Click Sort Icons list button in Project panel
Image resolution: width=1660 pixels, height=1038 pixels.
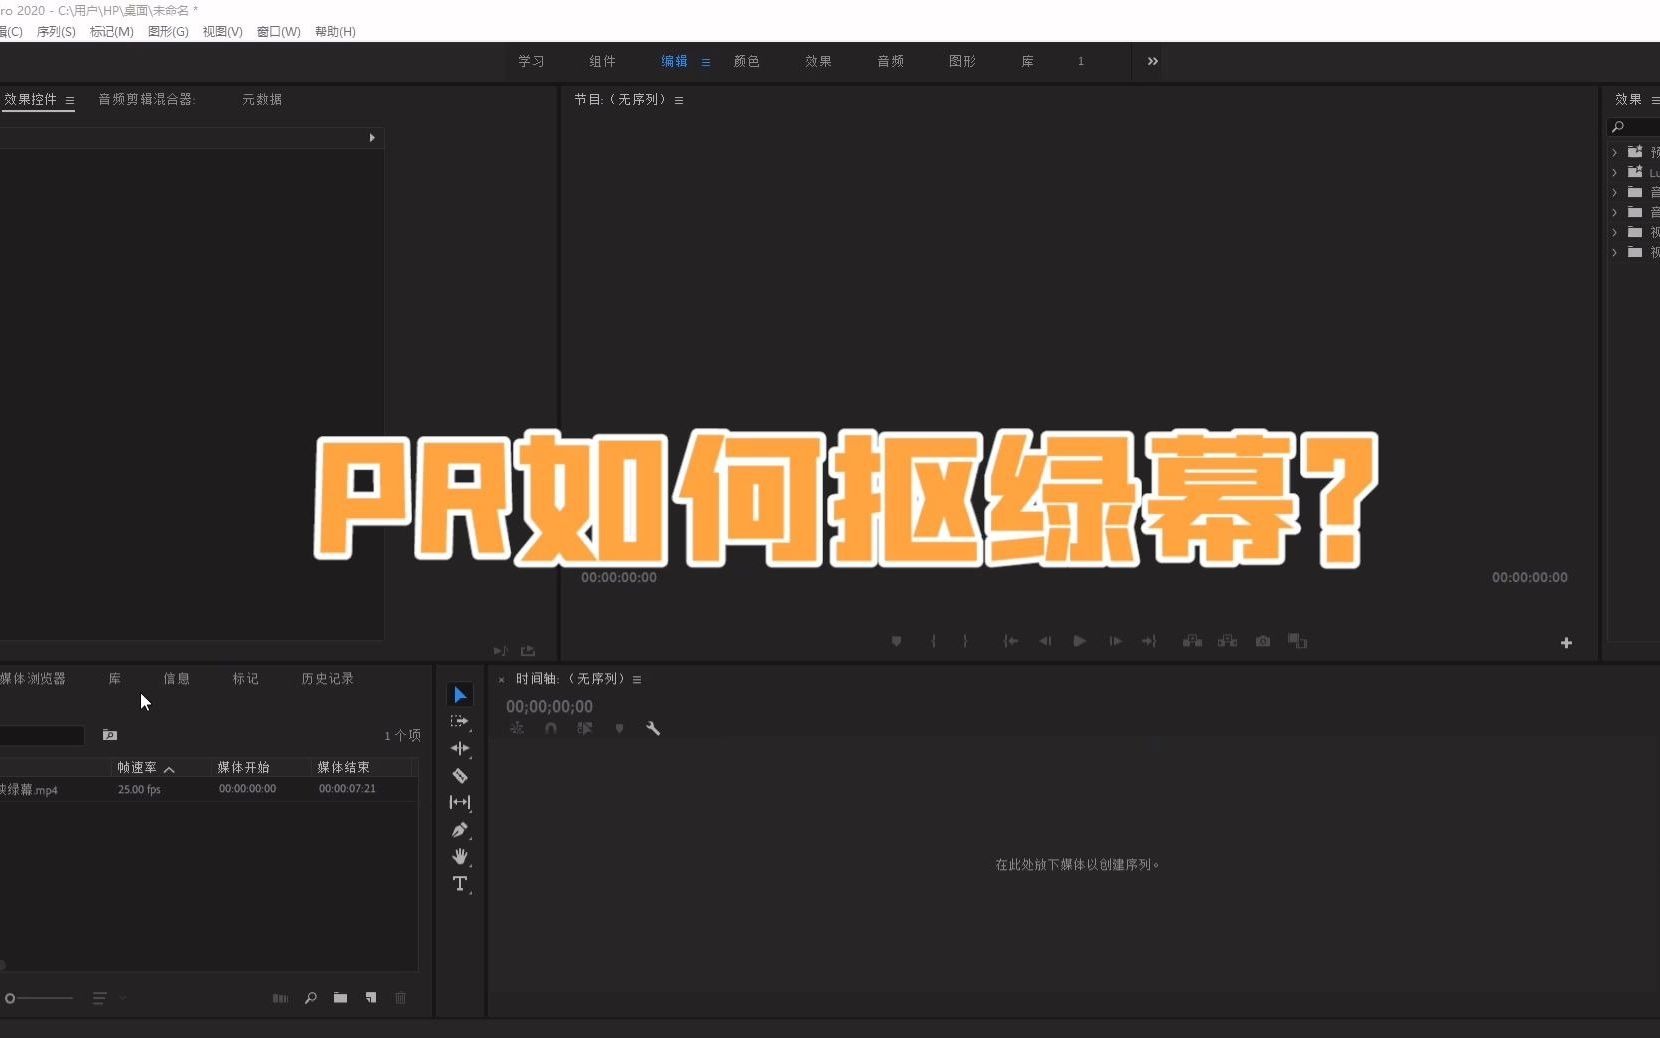click(x=100, y=998)
